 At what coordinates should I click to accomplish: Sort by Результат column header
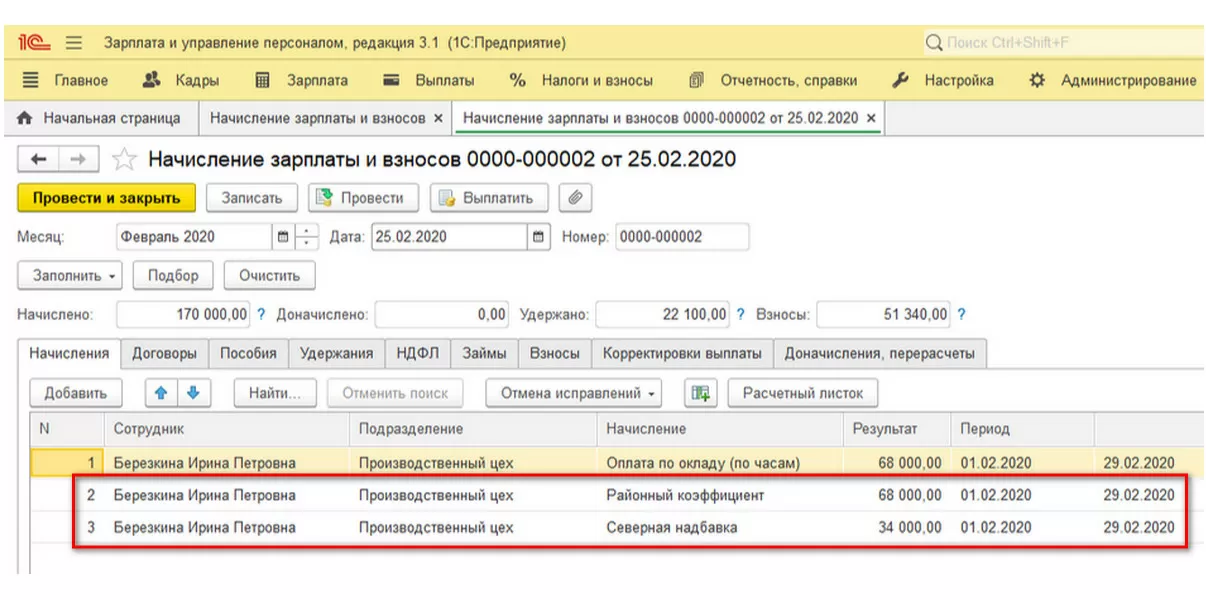coord(897,428)
